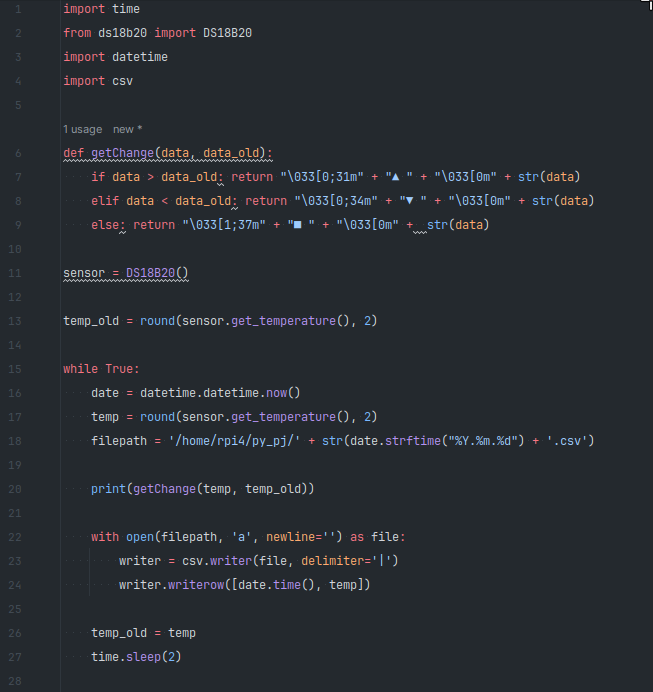Click the "1 usage" inlay hint
Viewport: 653px width, 692px height.
coord(84,129)
